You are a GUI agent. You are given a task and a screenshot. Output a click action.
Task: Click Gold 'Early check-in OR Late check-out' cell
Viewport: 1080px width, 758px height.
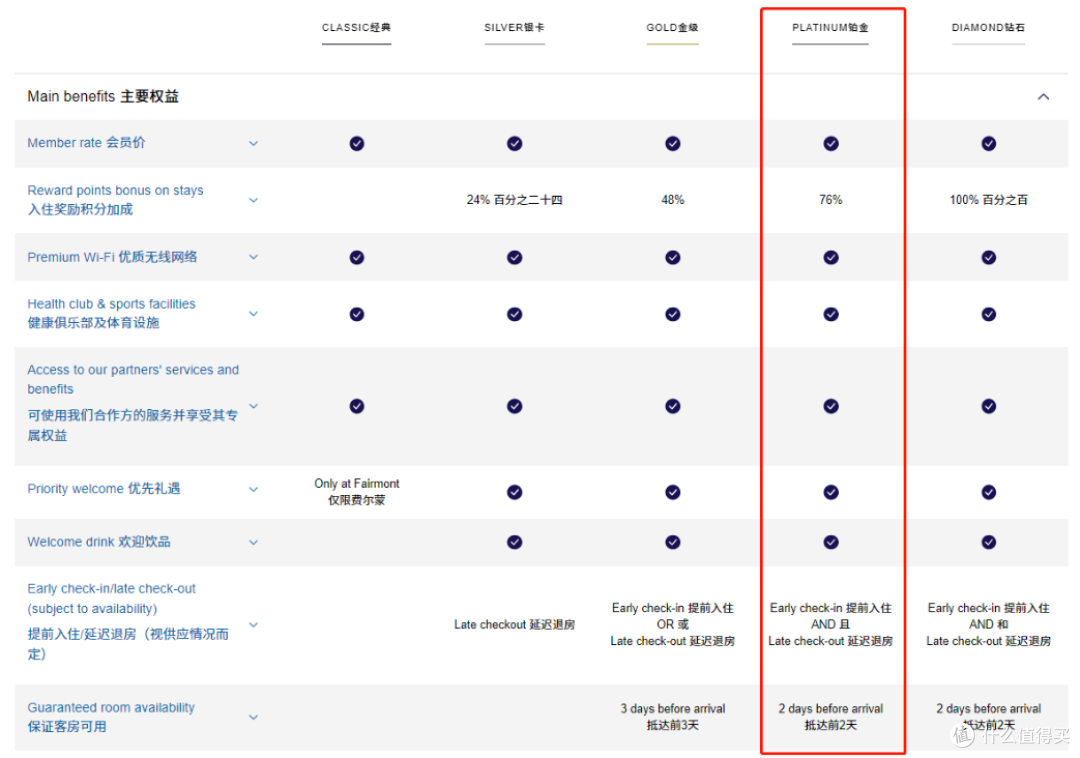point(673,624)
